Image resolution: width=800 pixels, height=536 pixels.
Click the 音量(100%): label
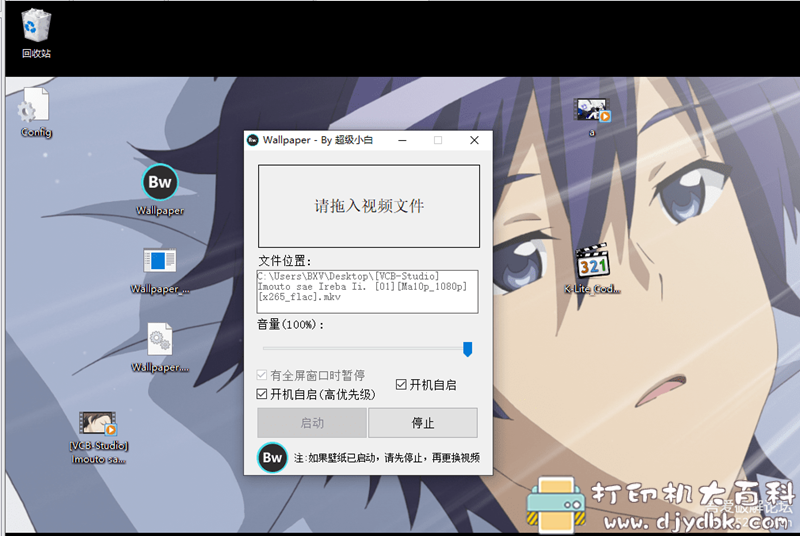290,324
